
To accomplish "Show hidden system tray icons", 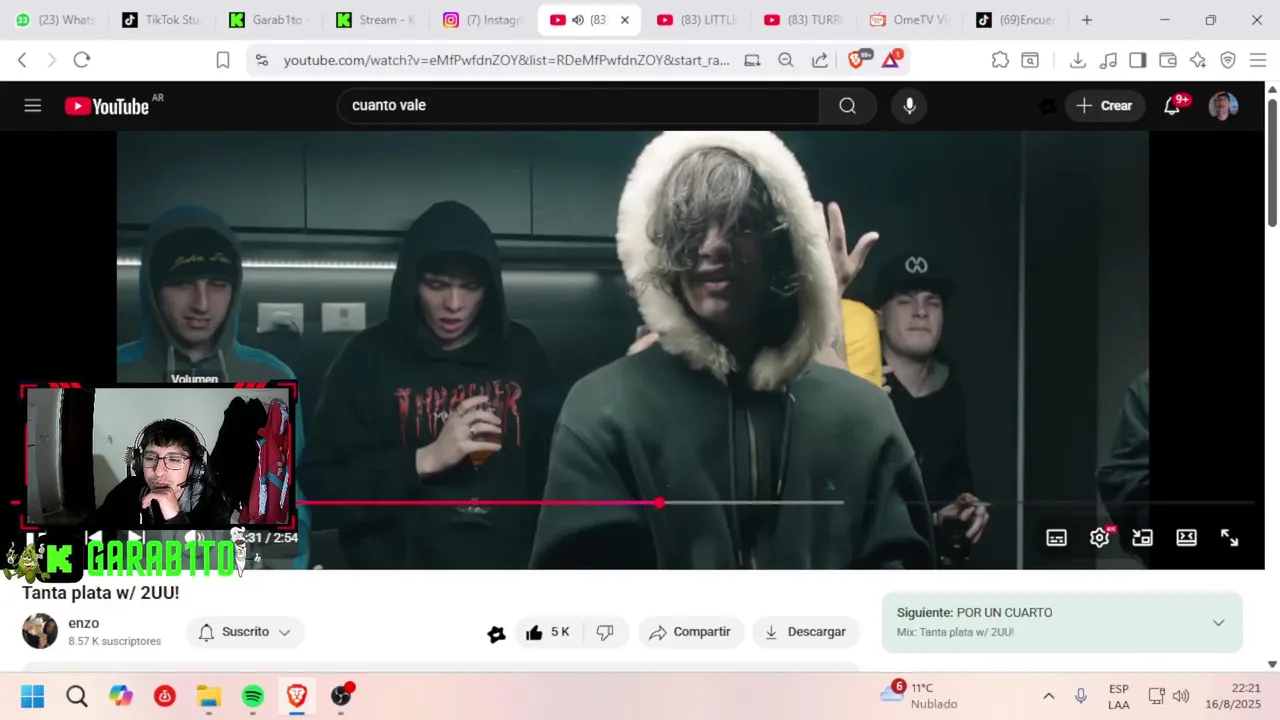I will (x=1048, y=696).
